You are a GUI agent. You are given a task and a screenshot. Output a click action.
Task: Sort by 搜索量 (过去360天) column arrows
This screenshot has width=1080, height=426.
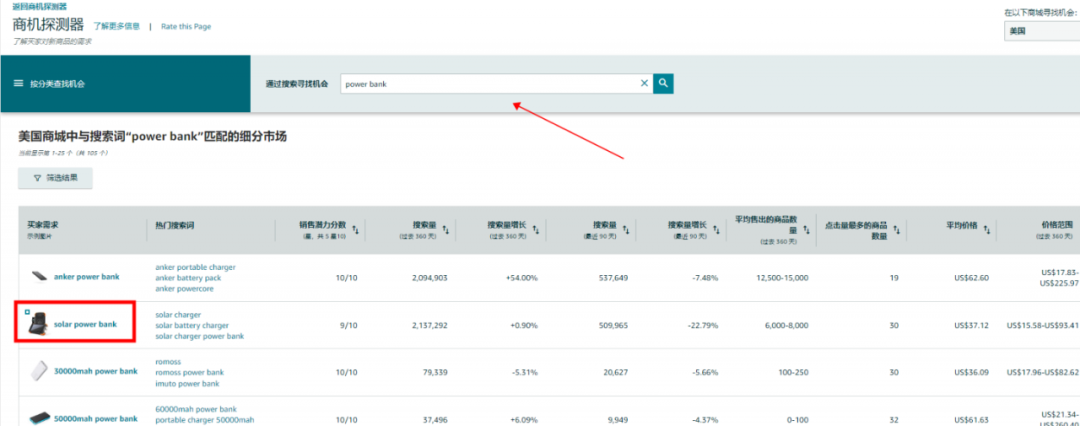pyautogui.click(x=445, y=229)
